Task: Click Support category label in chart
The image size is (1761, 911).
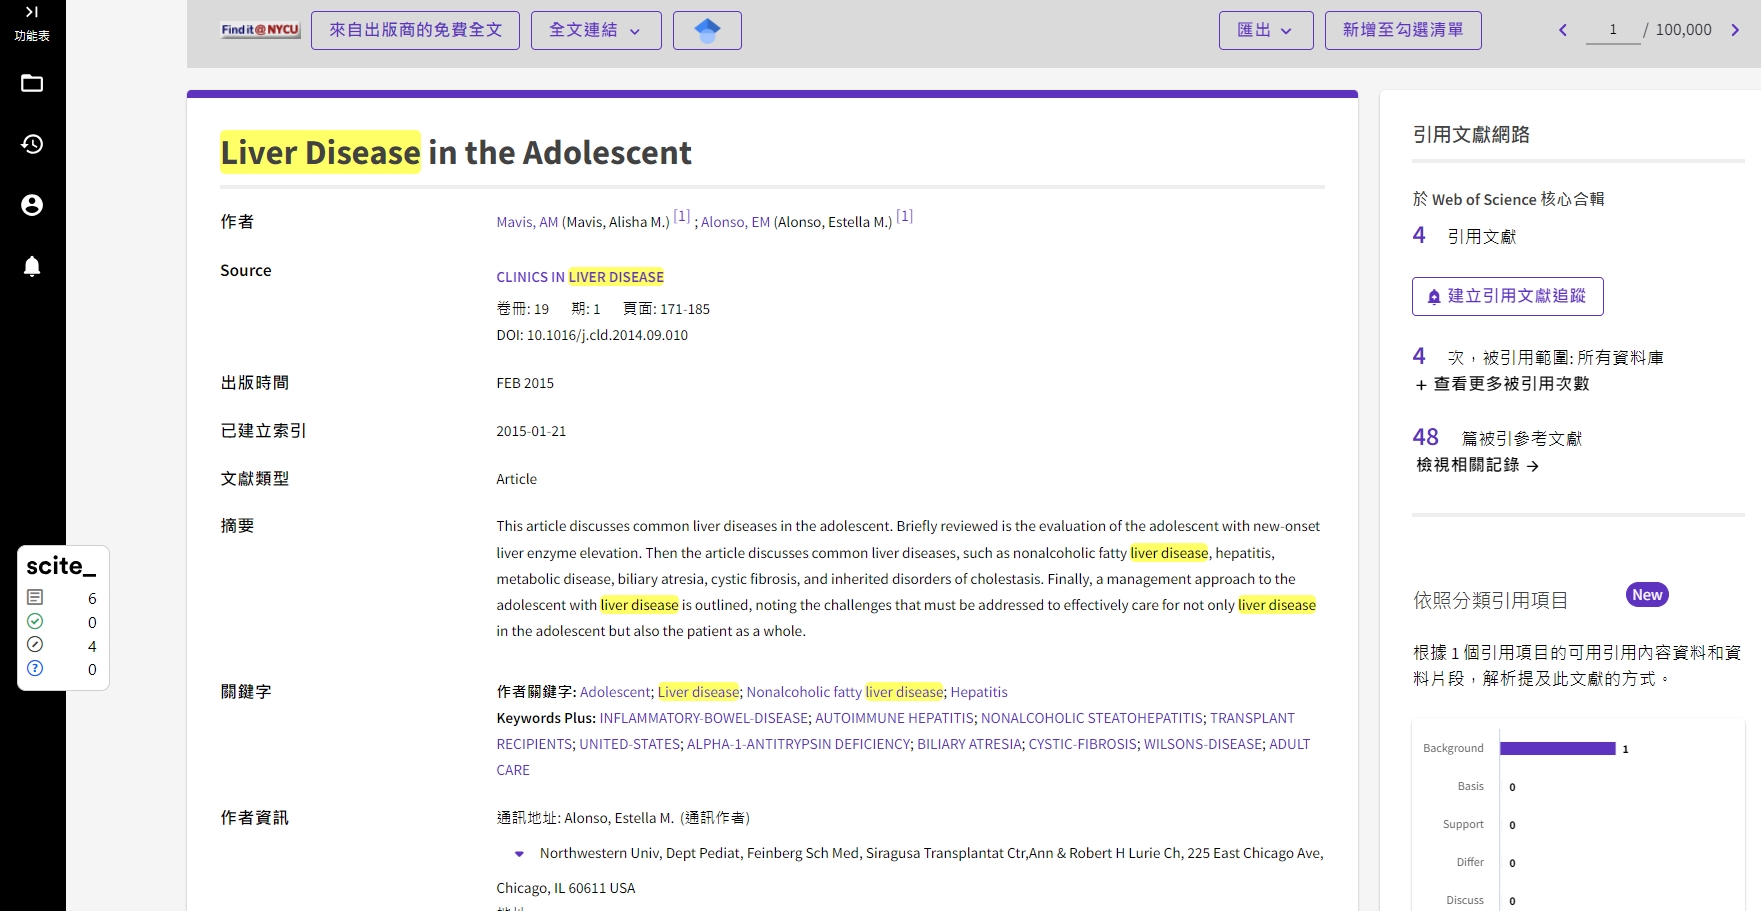Action: (1463, 825)
